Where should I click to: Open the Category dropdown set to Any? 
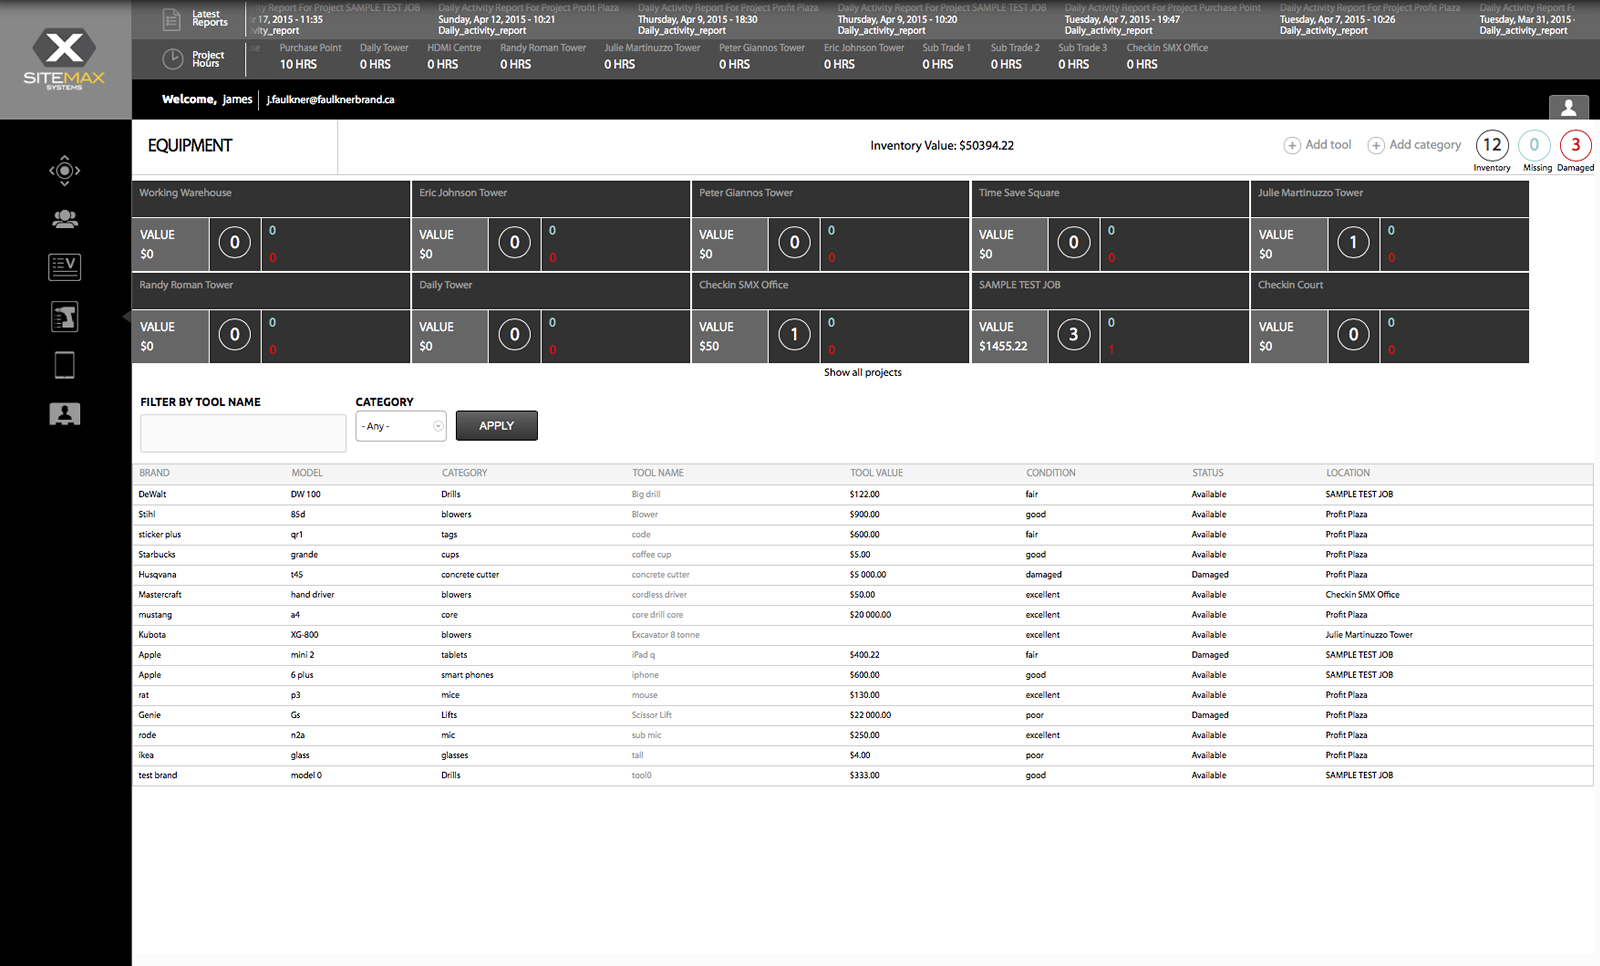click(x=401, y=426)
